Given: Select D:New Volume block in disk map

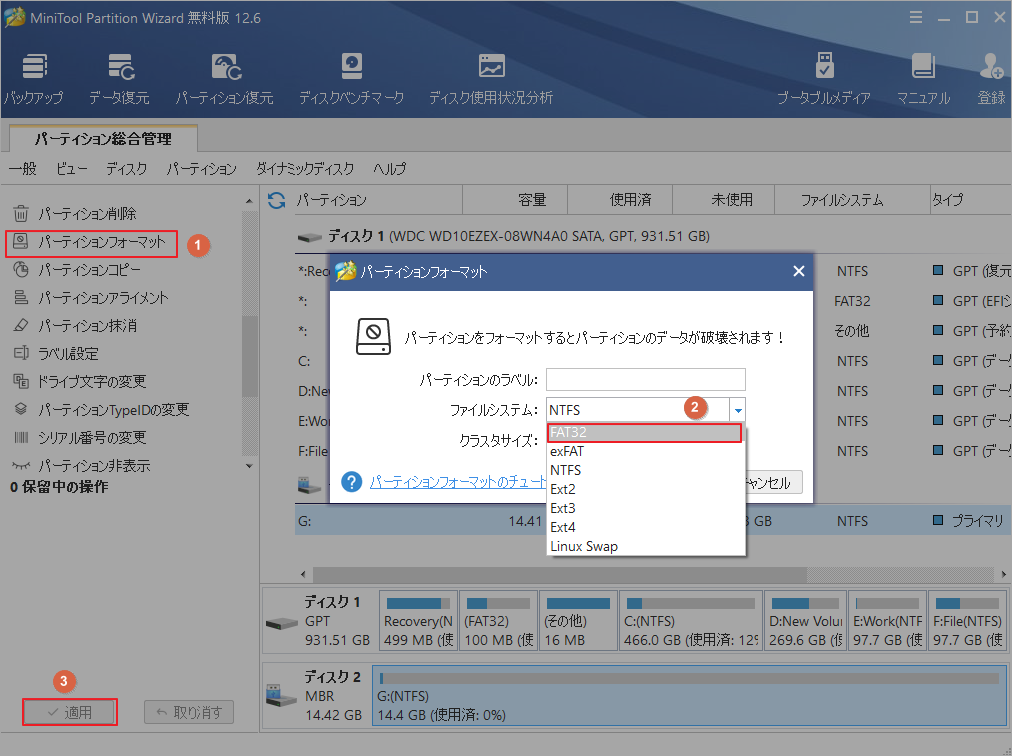Looking at the screenshot, I should click(805, 621).
